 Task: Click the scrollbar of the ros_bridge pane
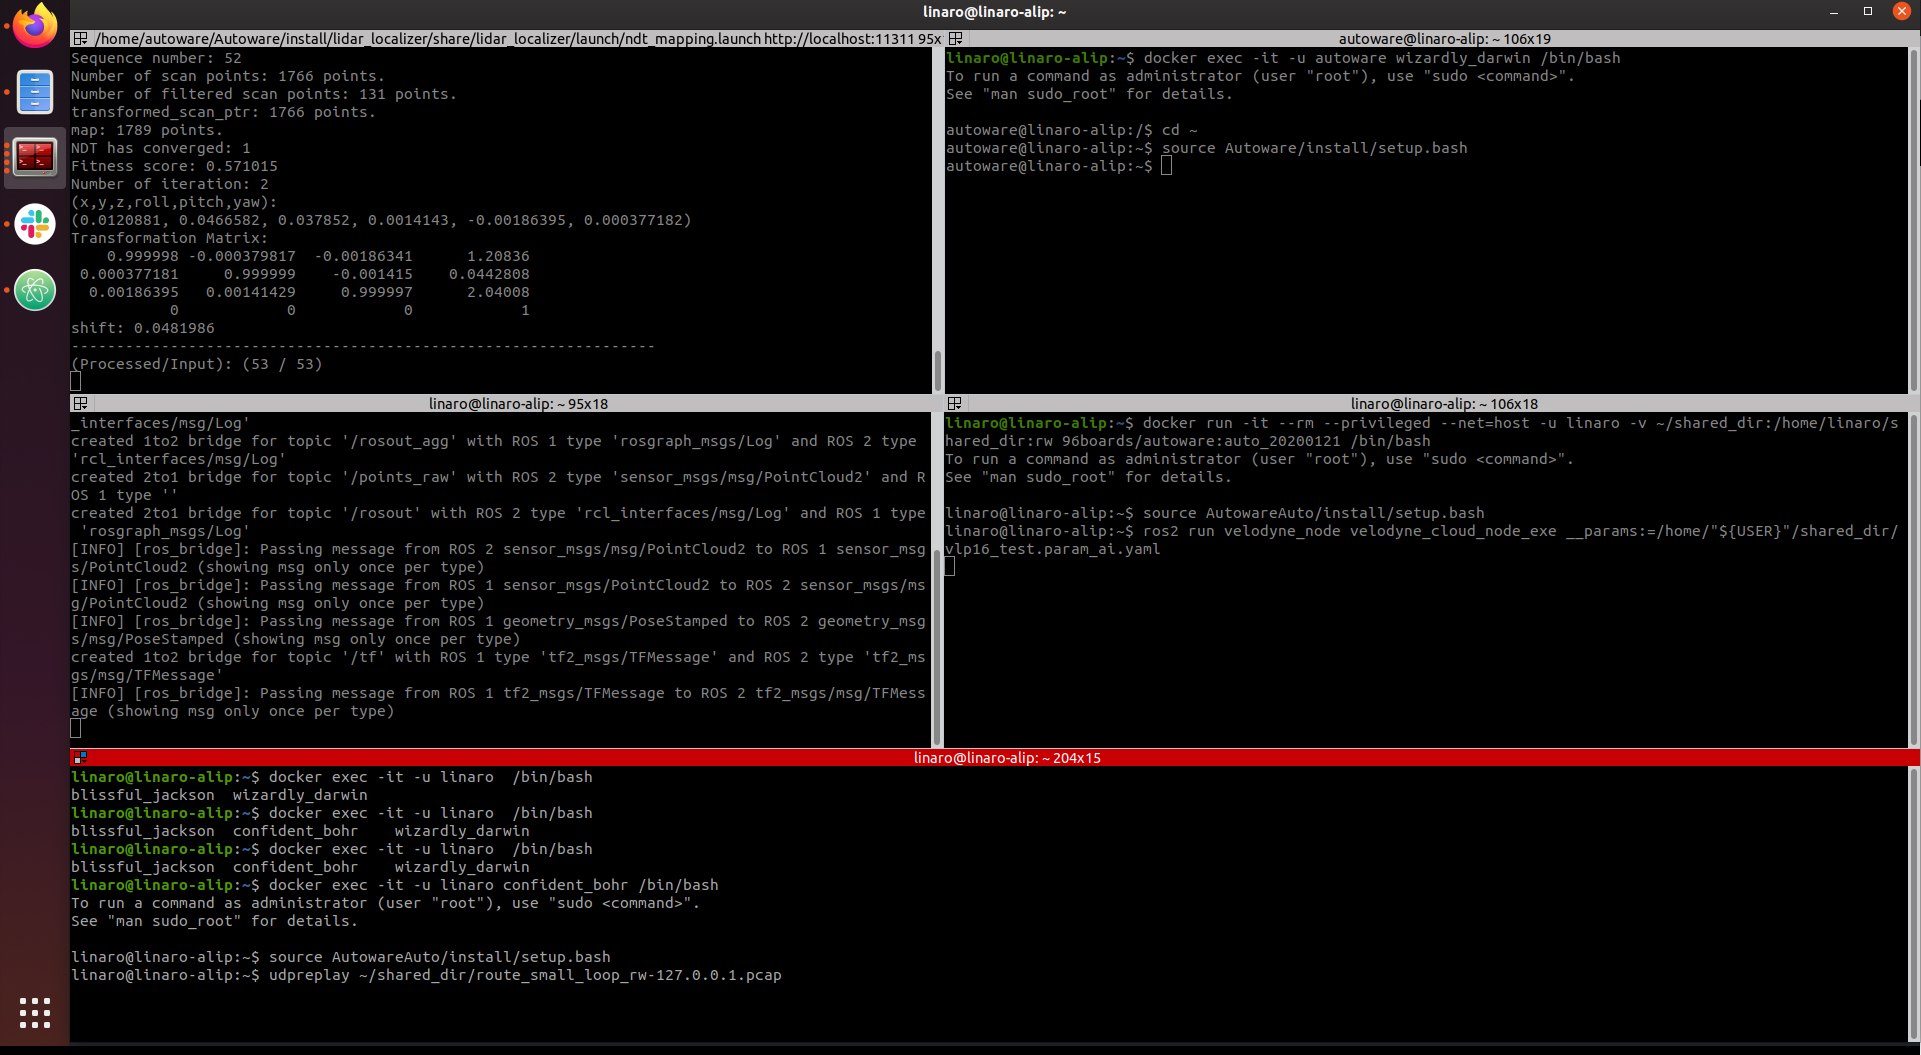click(937, 650)
